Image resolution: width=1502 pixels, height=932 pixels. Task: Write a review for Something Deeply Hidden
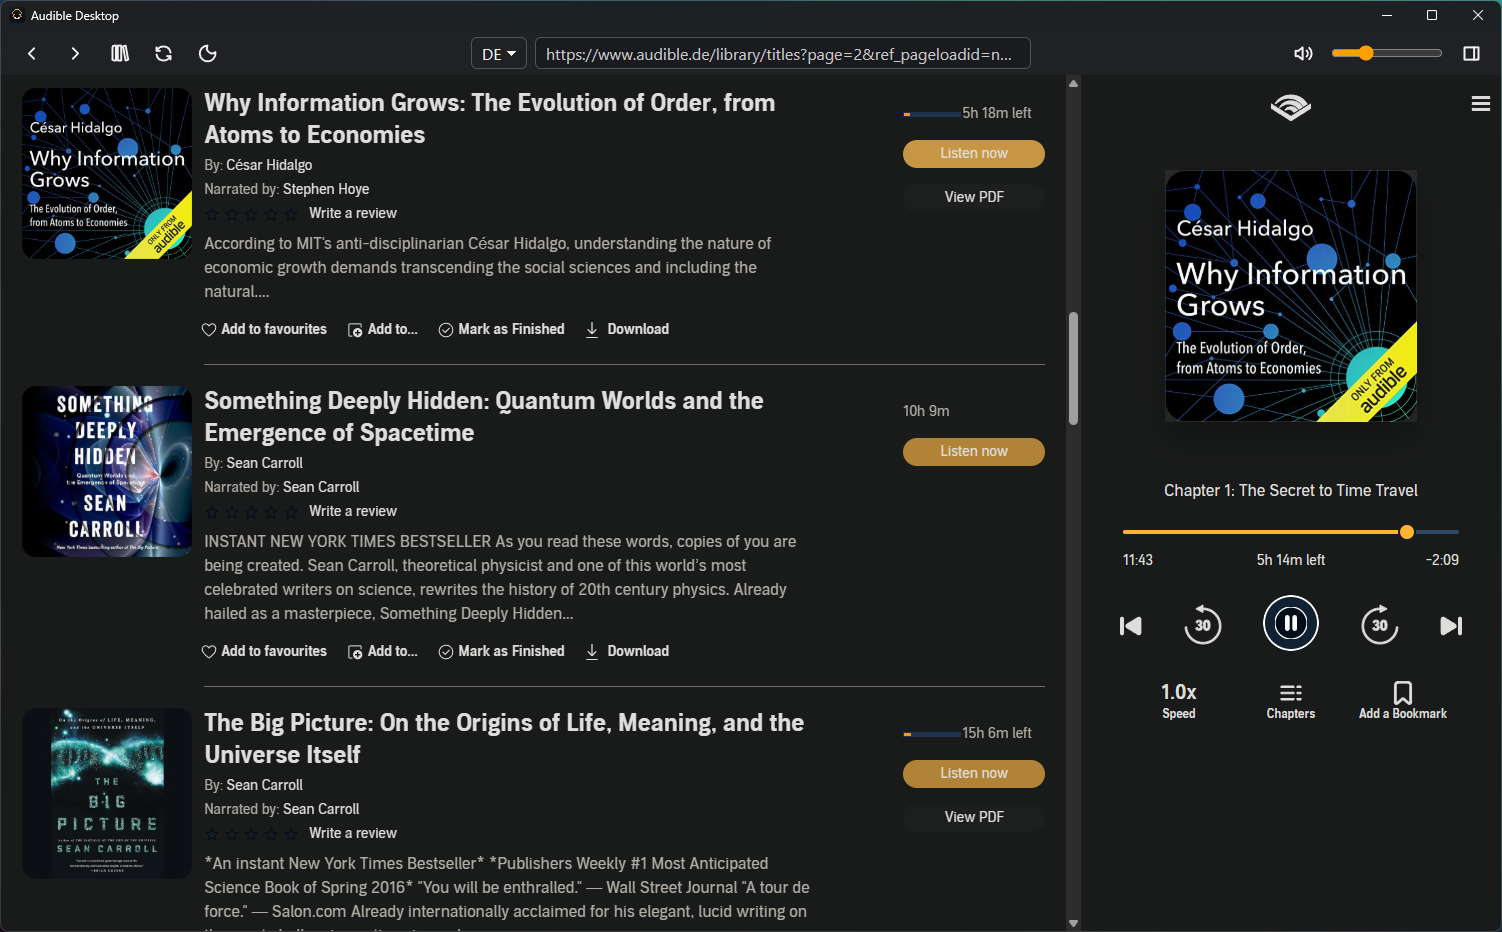353,511
